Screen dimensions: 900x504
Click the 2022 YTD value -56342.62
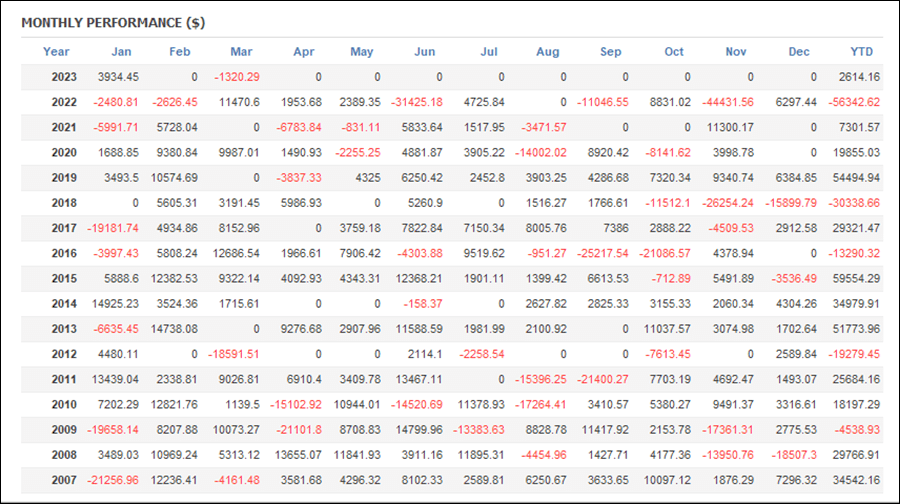click(x=854, y=102)
